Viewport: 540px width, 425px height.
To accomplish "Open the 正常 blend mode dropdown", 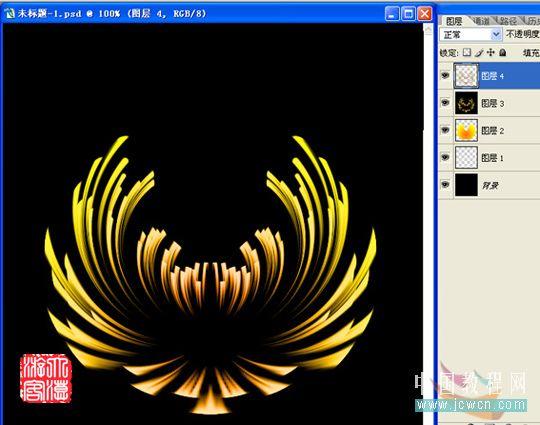I will (x=470, y=34).
